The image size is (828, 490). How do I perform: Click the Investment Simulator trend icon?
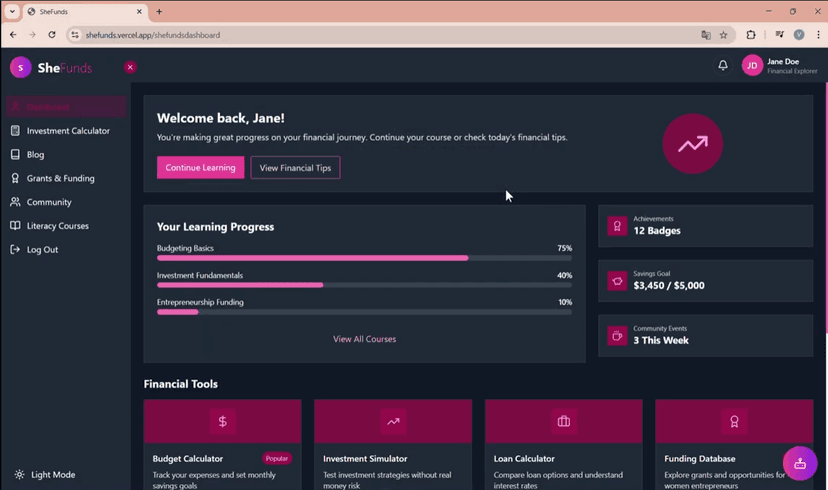(x=393, y=421)
